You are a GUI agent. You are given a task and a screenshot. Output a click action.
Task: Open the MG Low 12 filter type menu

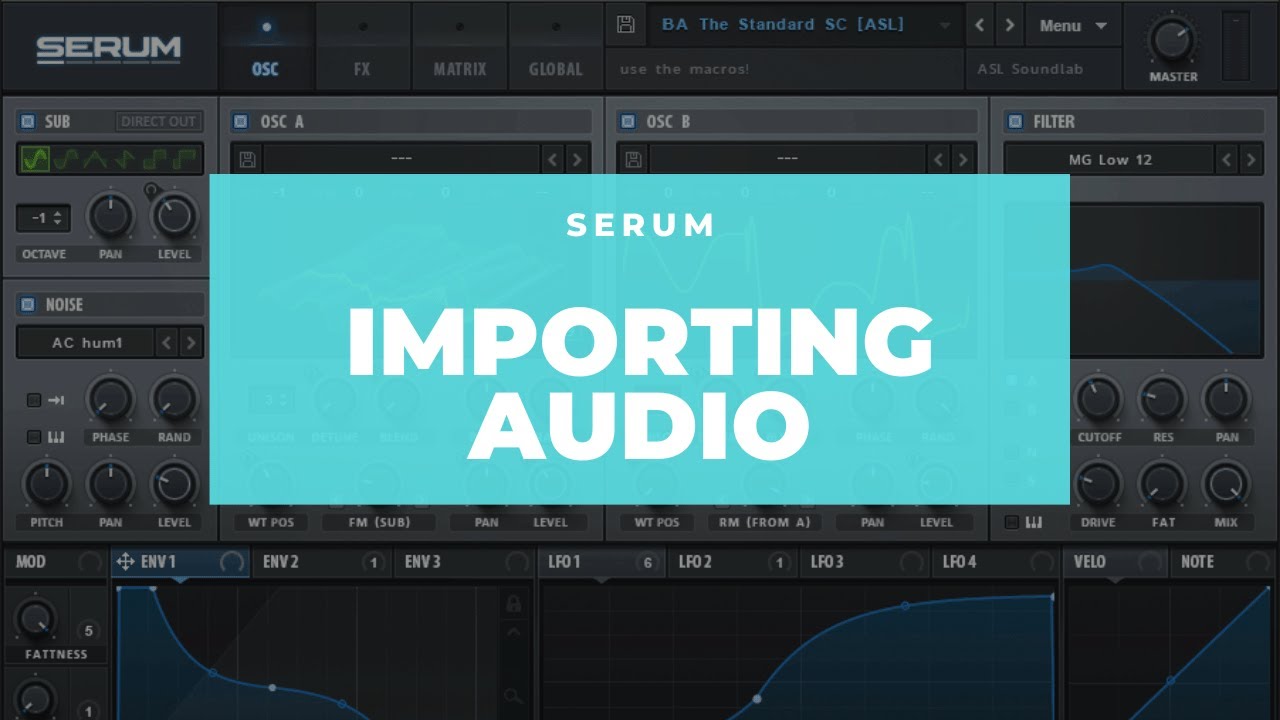coord(1109,159)
